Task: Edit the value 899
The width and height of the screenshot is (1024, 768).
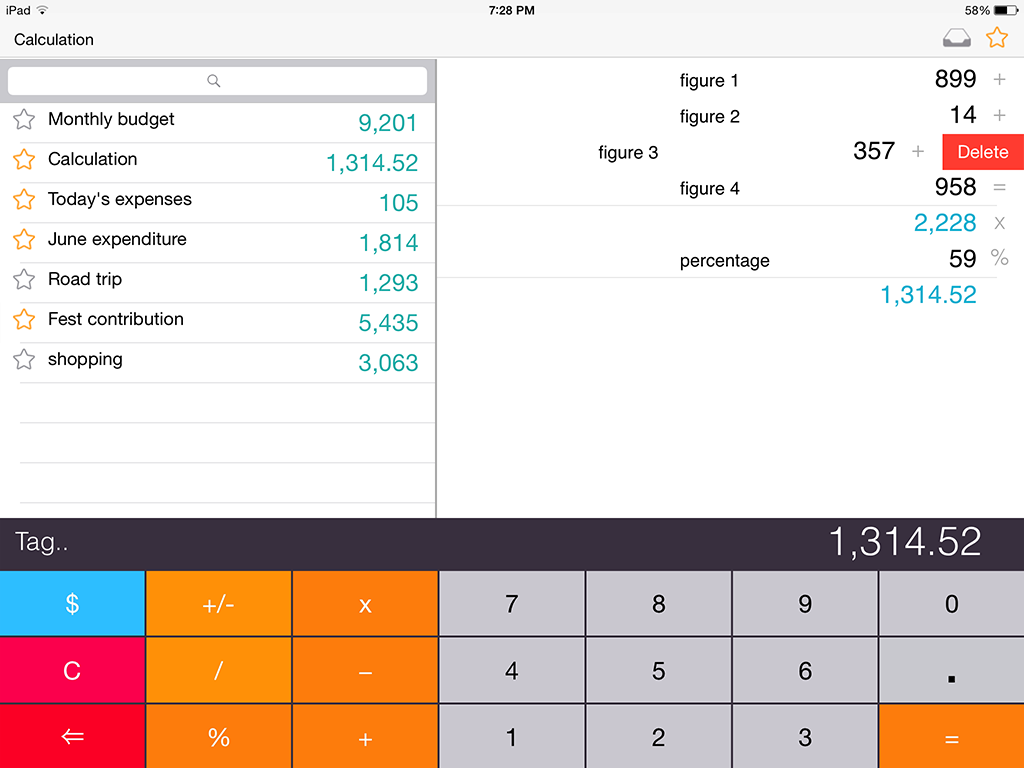Action: 955,79
